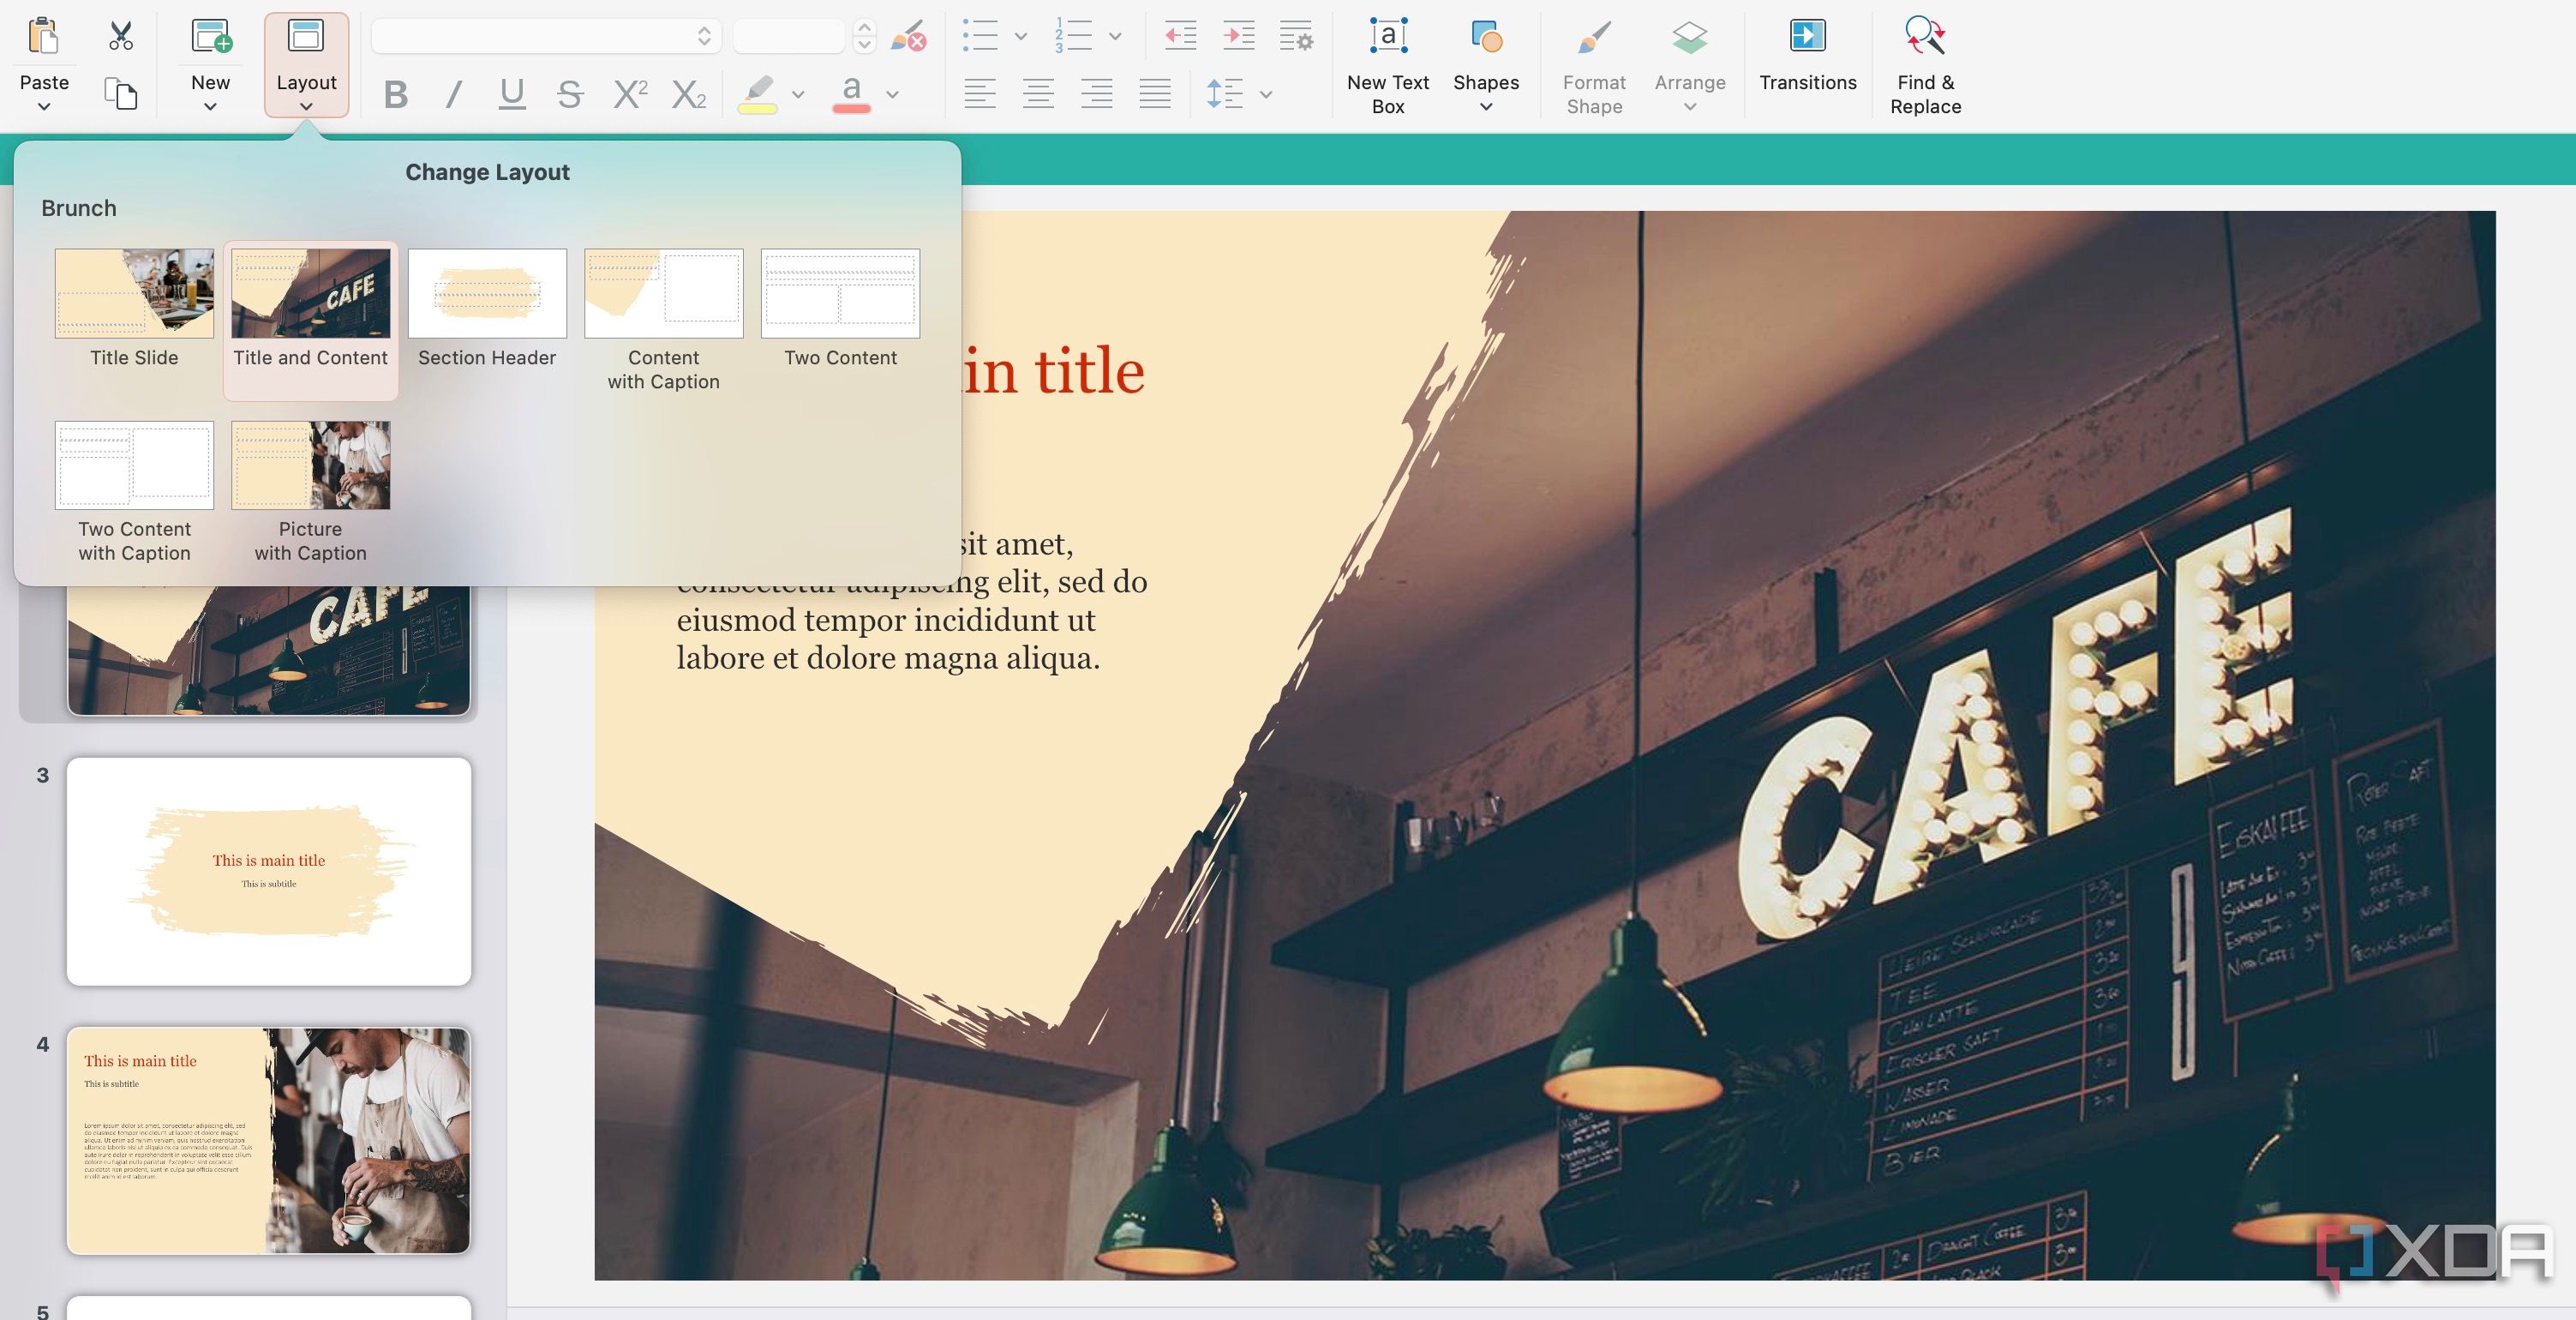Open numbering style dropdown arrow

pyautogui.click(x=1115, y=37)
